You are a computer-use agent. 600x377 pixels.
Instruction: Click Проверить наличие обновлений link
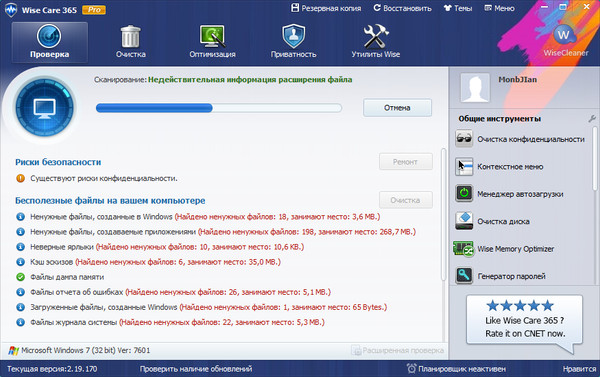tap(196, 369)
